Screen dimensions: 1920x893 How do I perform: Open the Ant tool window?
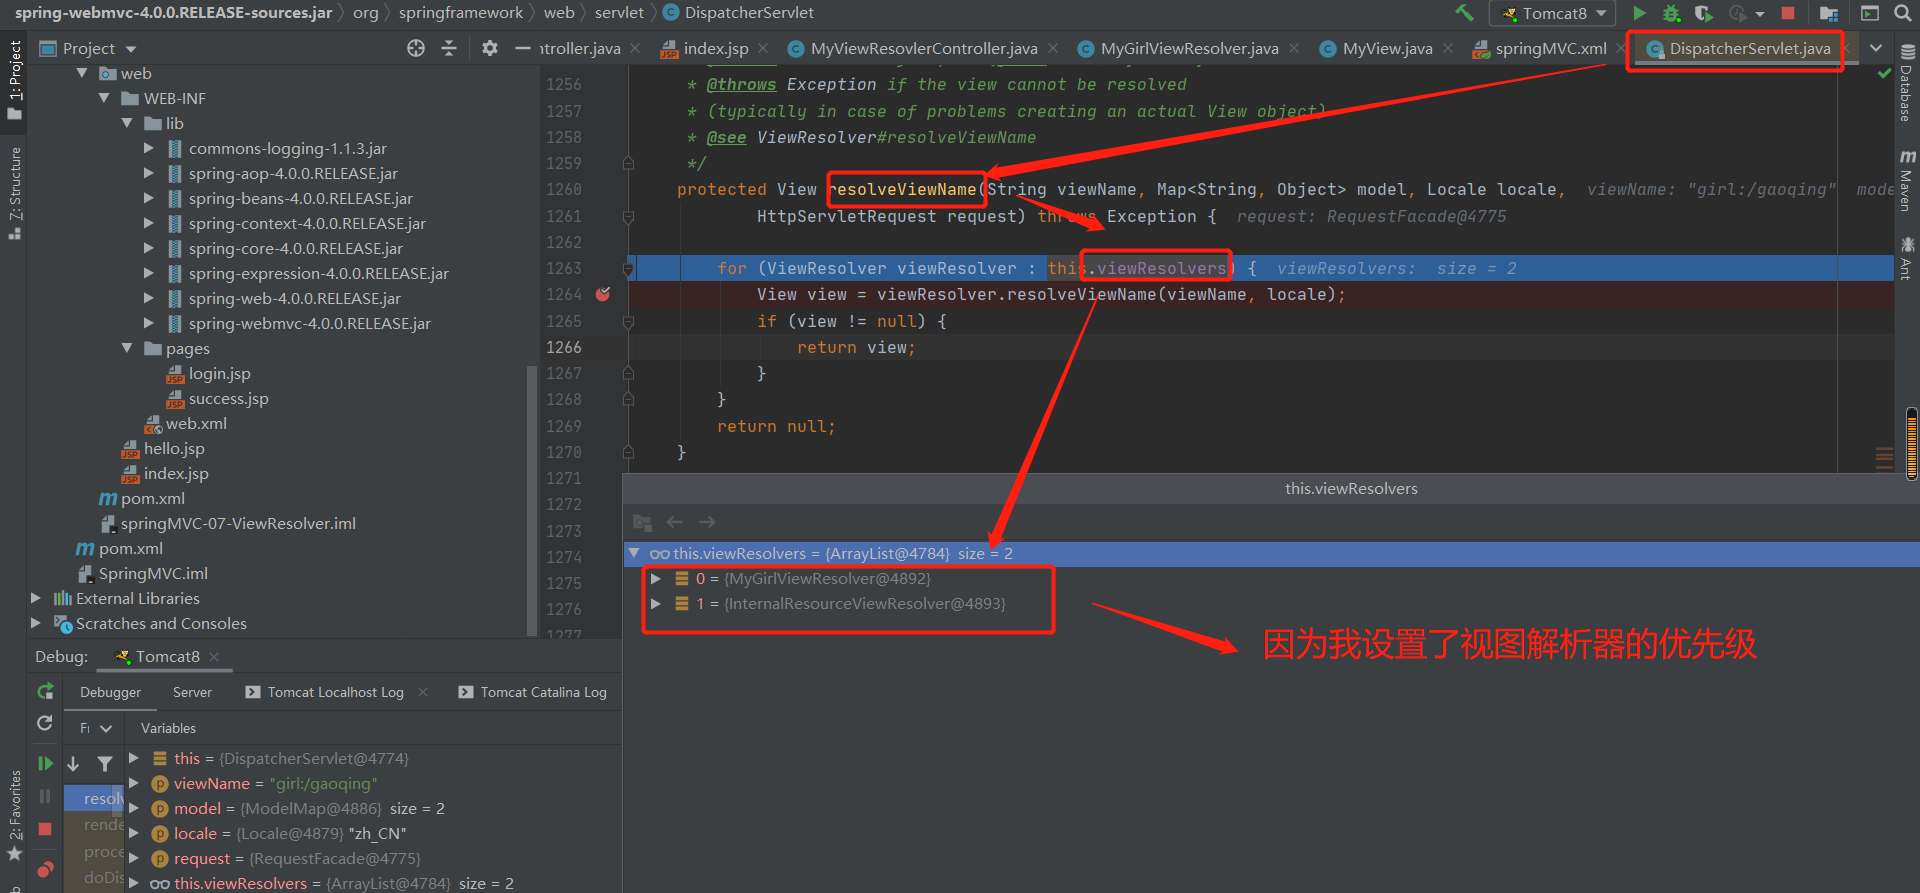click(1907, 258)
